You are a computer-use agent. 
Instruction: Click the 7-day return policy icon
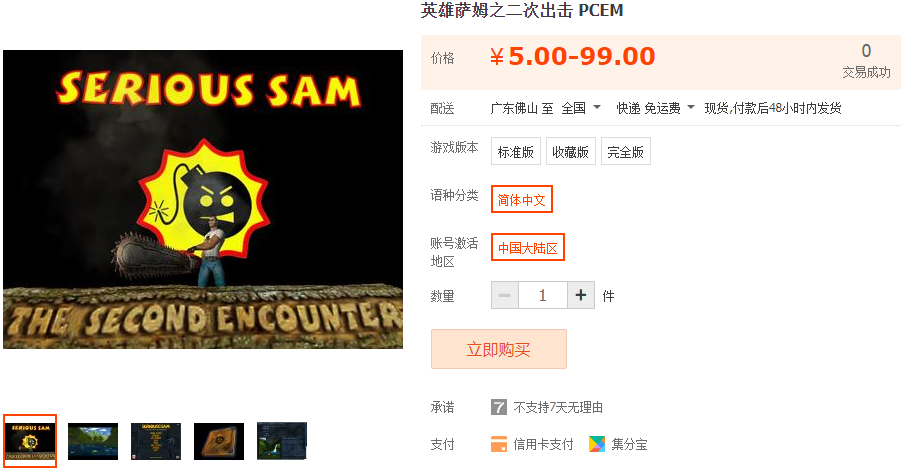pos(499,407)
